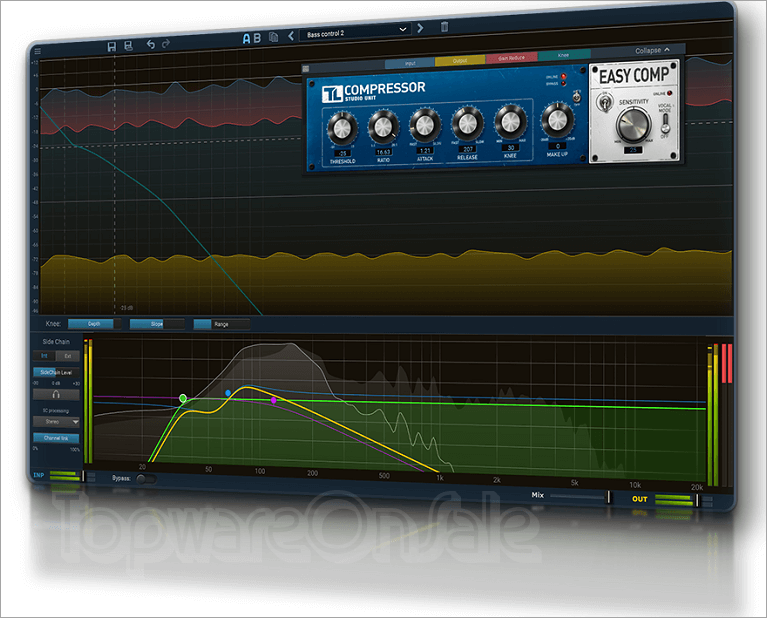Viewport: 767px width, 618px height.
Task: Click the Threshold knob
Action: (x=342, y=128)
